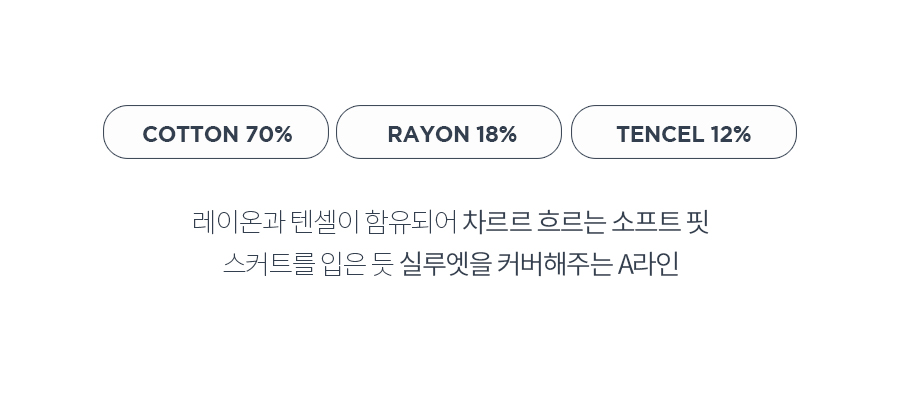Click the word TENCEL inside the badge
The height and width of the screenshot is (403, 900).
point(660,134)
